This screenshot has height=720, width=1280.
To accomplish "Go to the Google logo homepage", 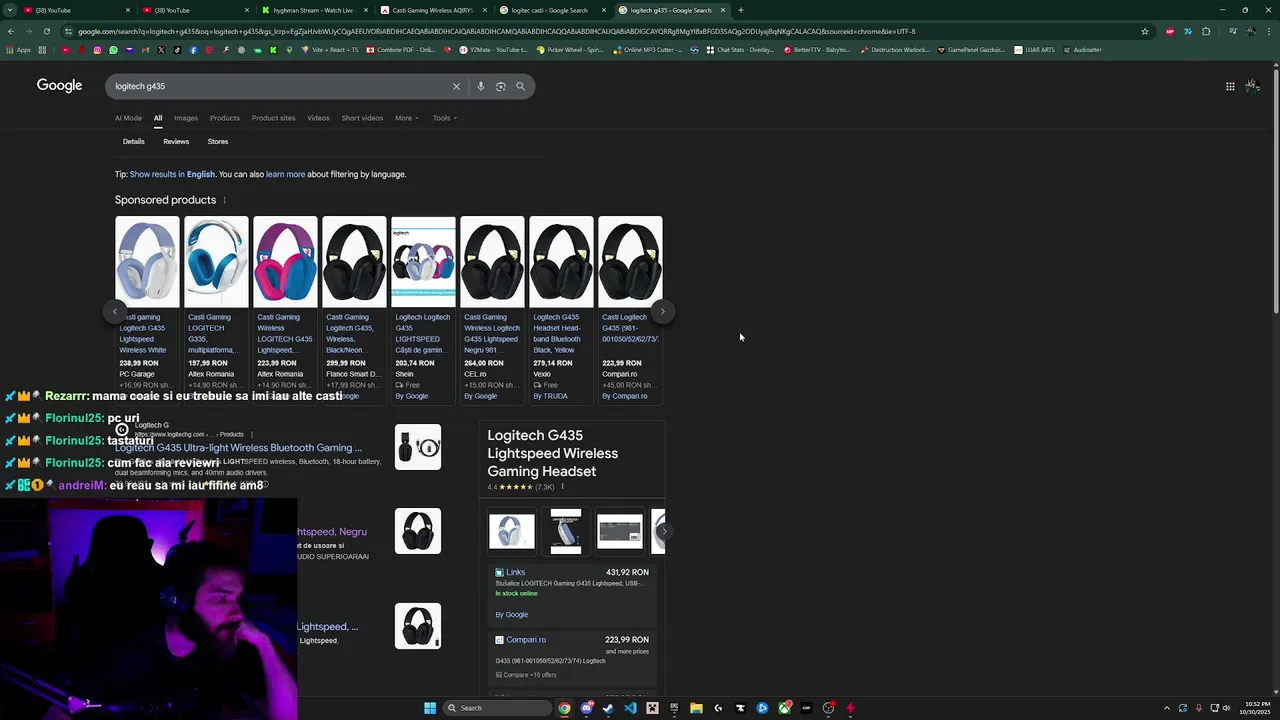I will tap(60, 86).
